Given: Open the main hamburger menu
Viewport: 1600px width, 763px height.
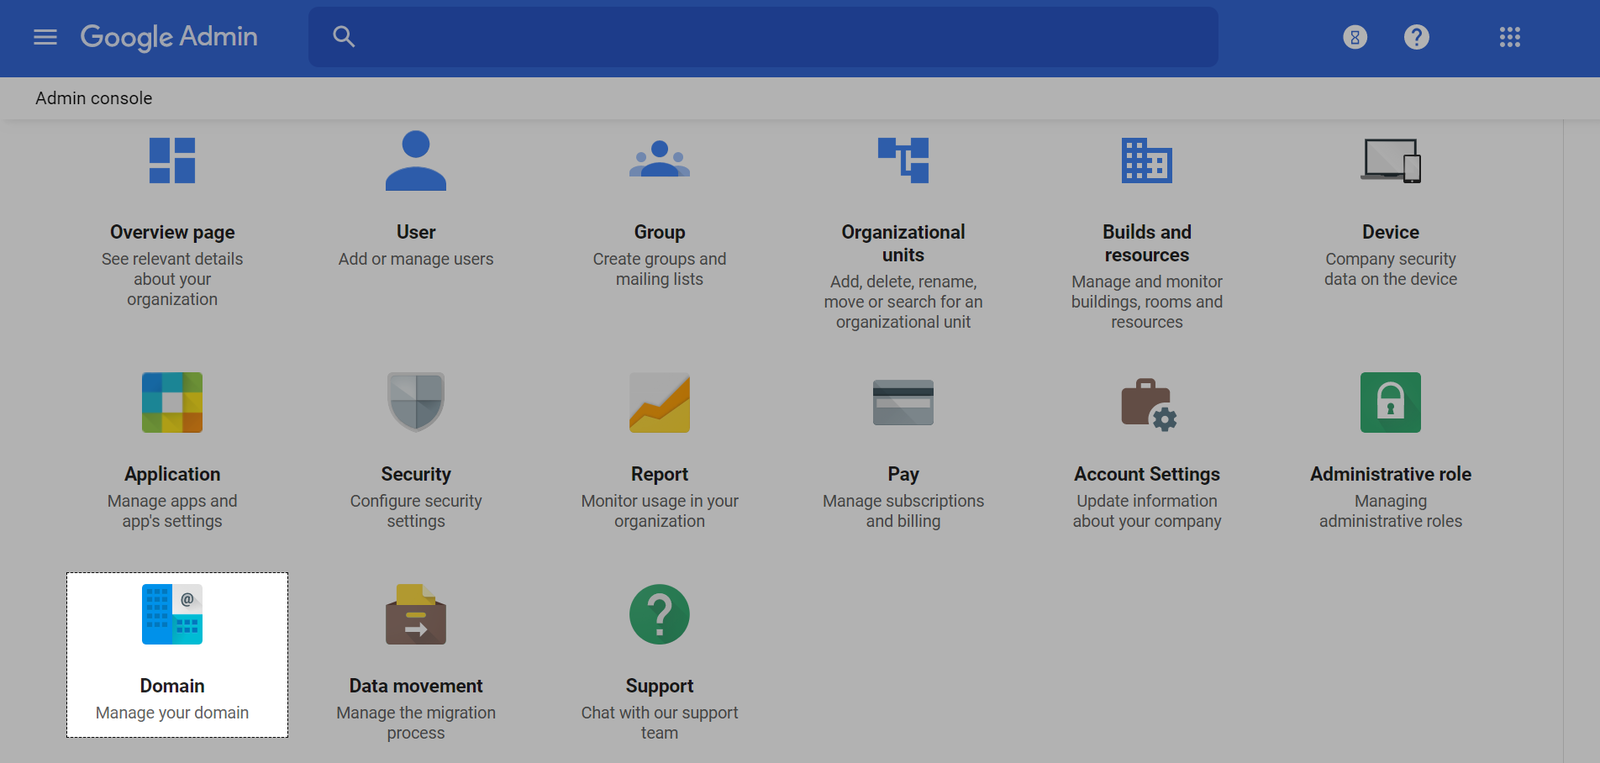Looking at the screenshot, I should coord(45,37).
